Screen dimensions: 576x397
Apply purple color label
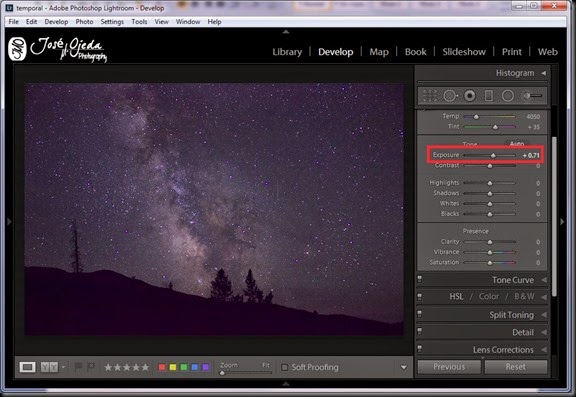coord(205,367)
